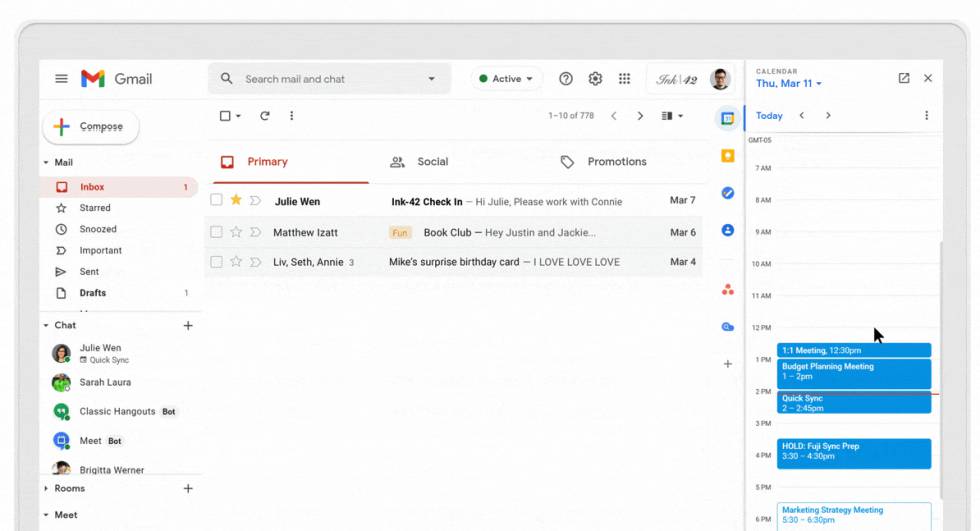Open the More options menu above mail list
Viewport: 980px width, 531px height.
click(291, 116)
